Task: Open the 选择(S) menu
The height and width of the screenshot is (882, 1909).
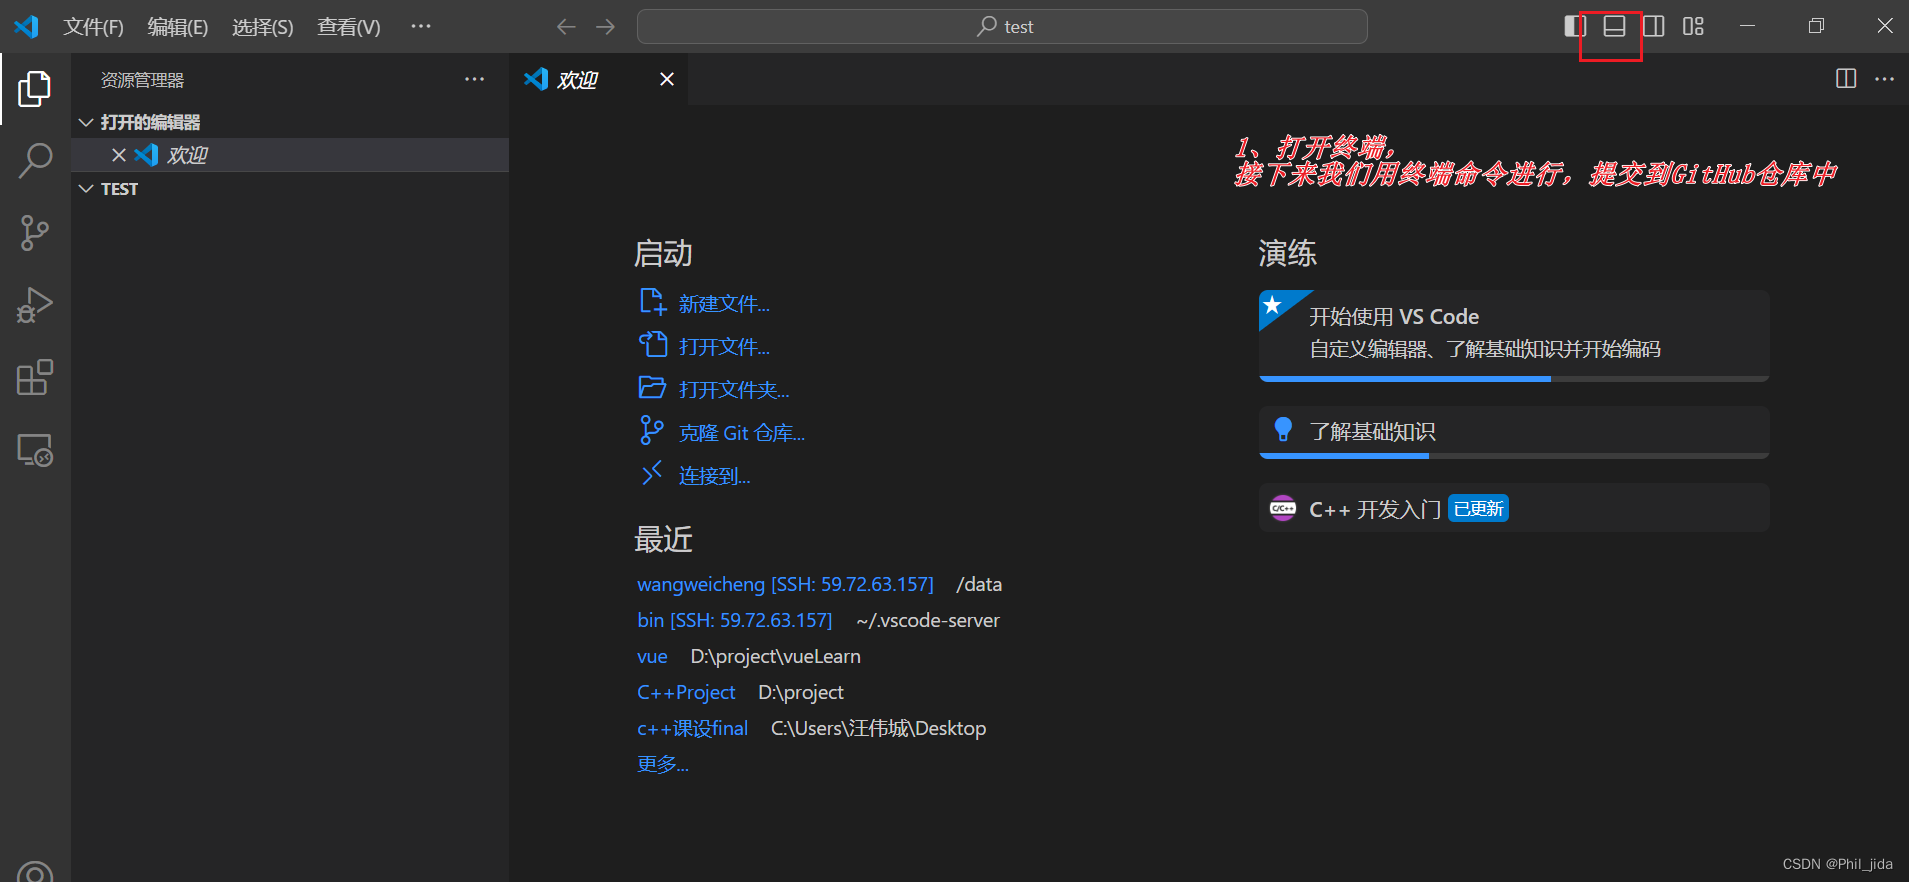Action: [263, 27]
